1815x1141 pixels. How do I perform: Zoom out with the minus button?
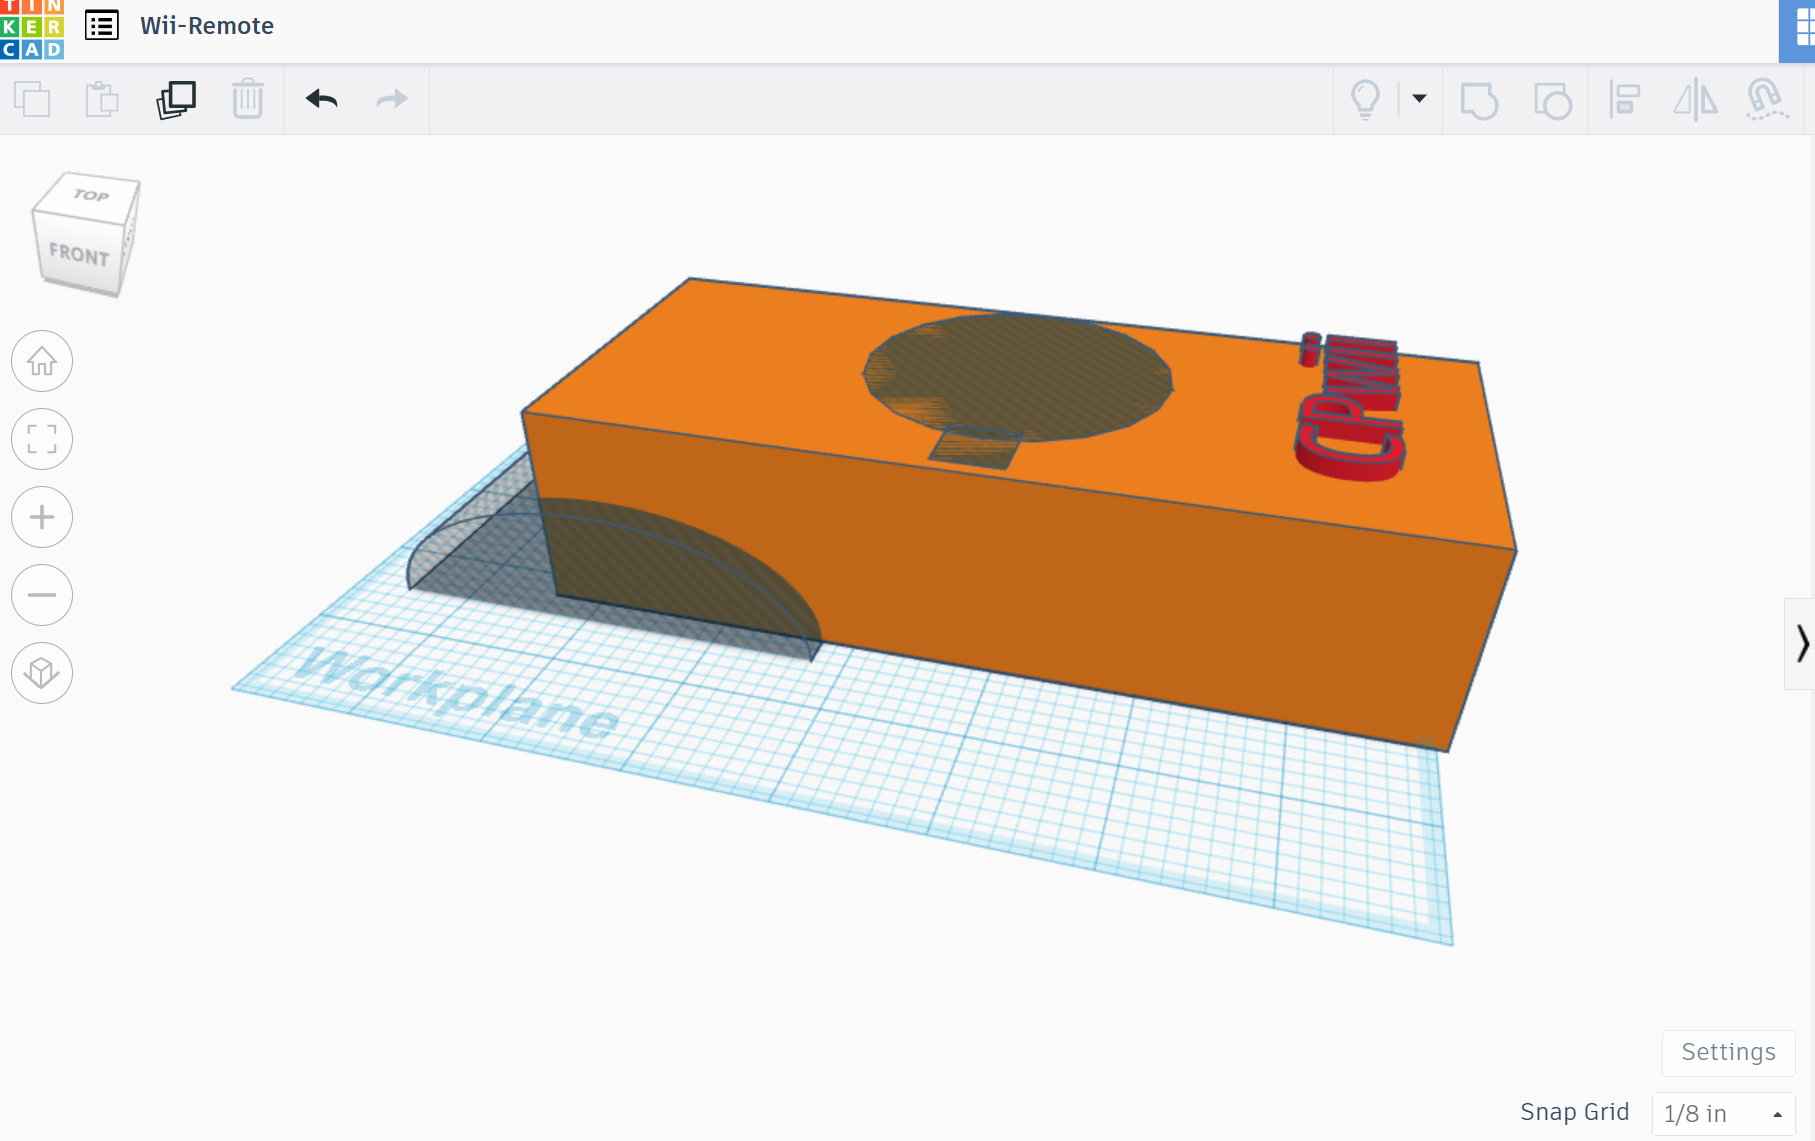coord(42,595)
